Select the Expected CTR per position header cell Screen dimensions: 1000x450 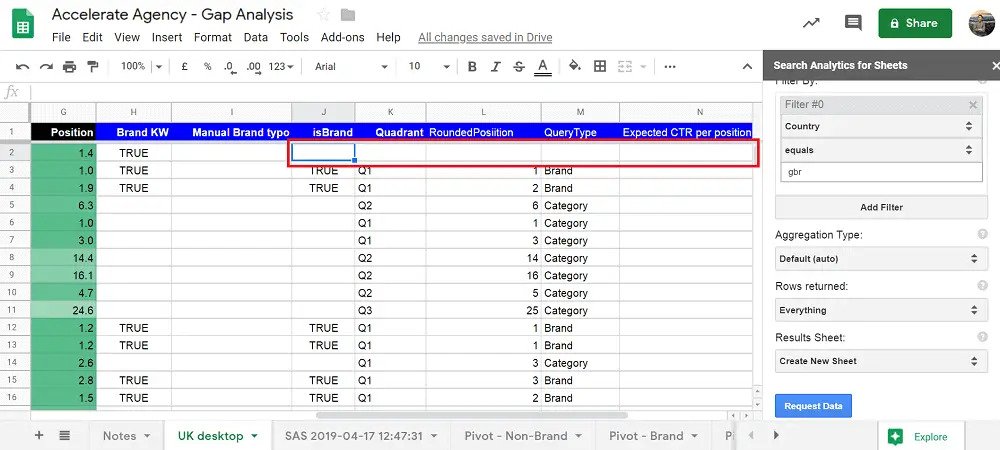tap(686, 133)
